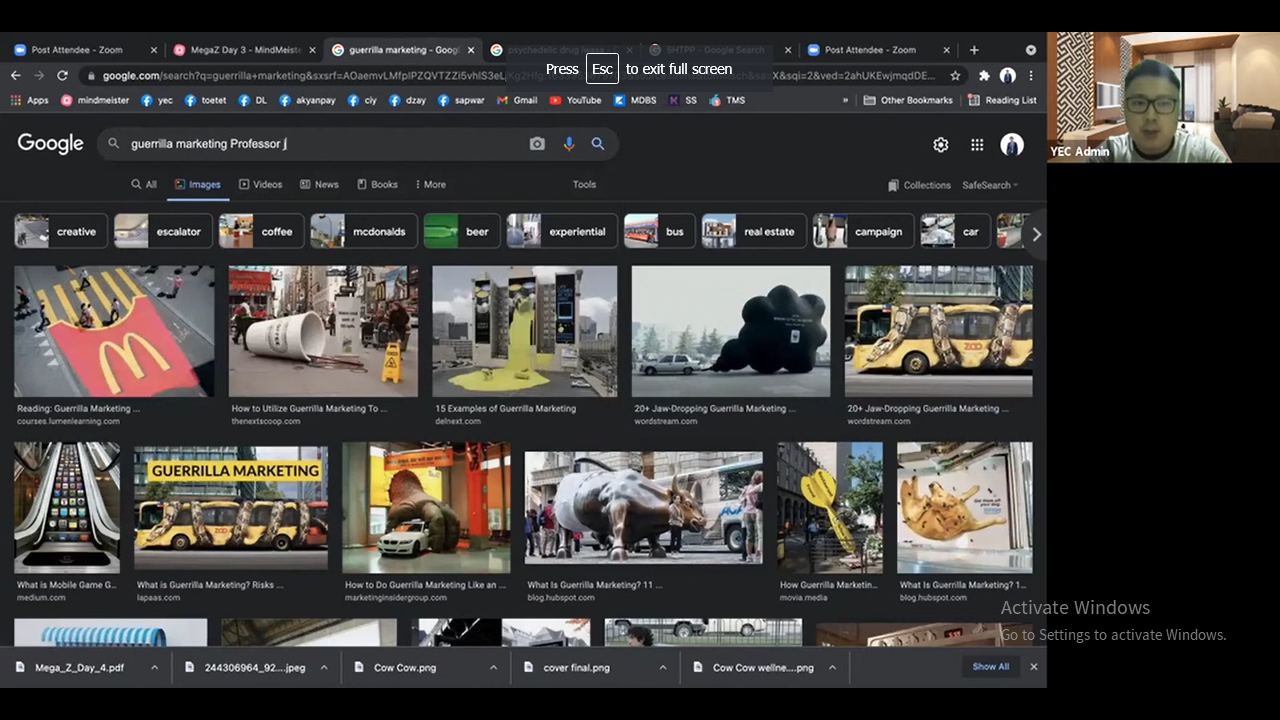This screenshot has height=720, width=1280.
Task: Open the lapaas.com yellow bus result image
Action: (x=231, y=508)
